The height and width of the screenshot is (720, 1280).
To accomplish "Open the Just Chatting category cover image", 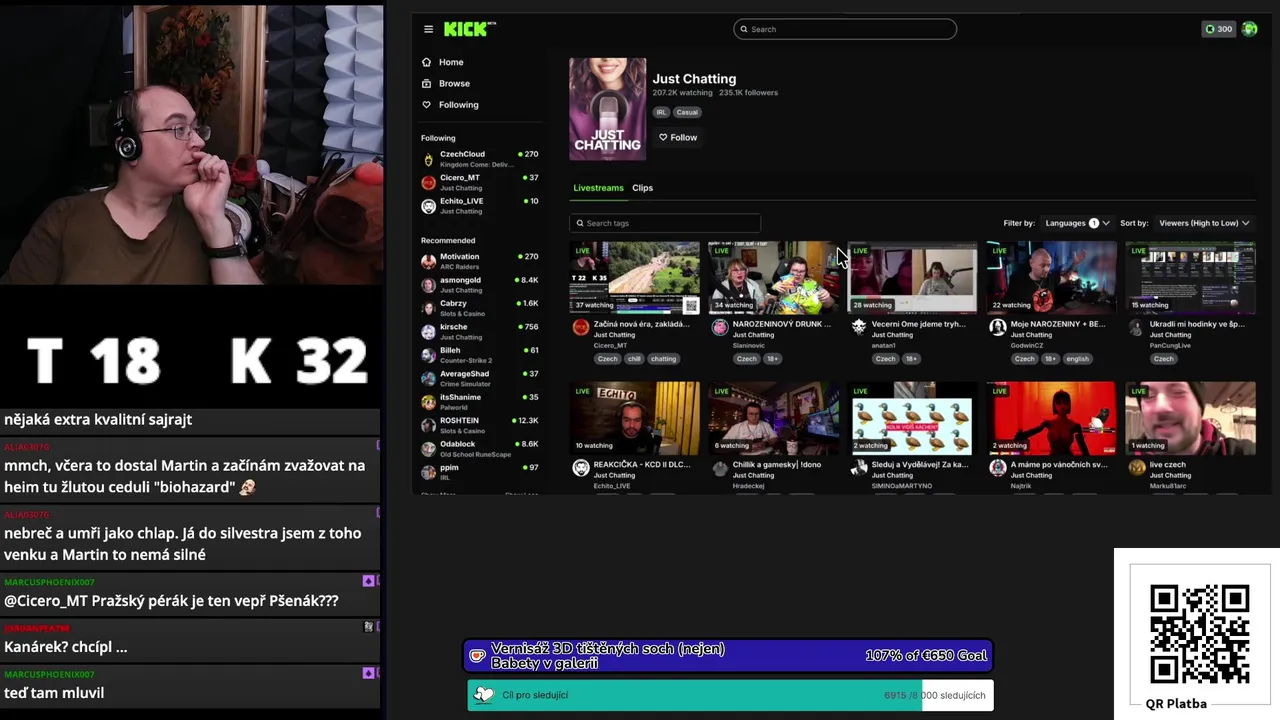I will [x=608, y=109].
